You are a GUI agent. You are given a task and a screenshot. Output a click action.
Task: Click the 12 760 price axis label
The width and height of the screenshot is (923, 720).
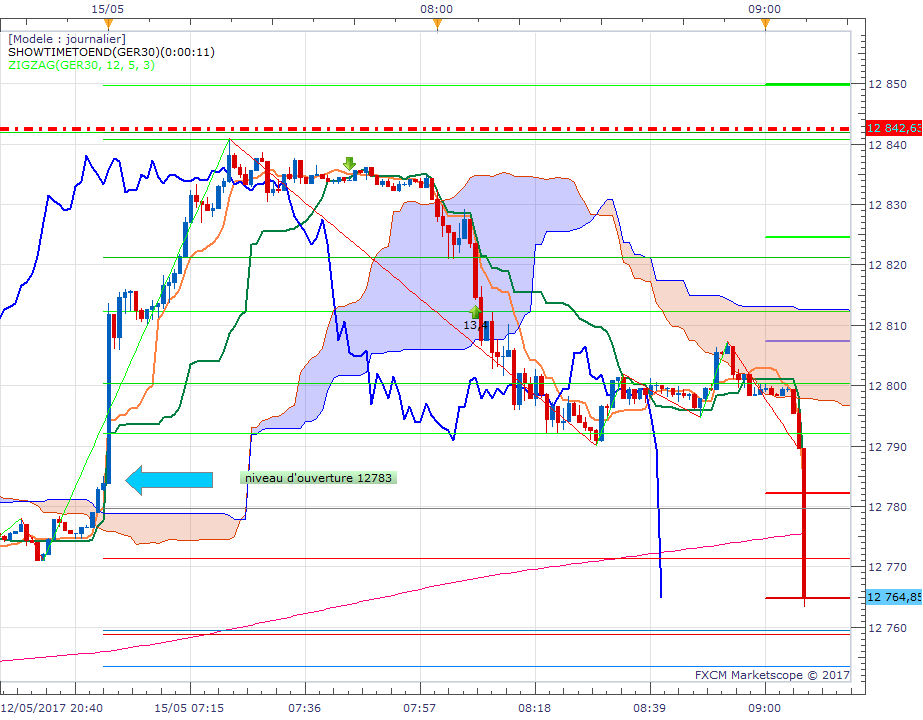coord(887,628)
